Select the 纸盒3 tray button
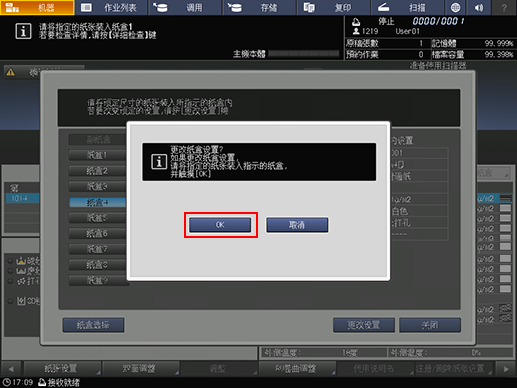This screenshot has width=517, height=388. click(x=97, y=187)
